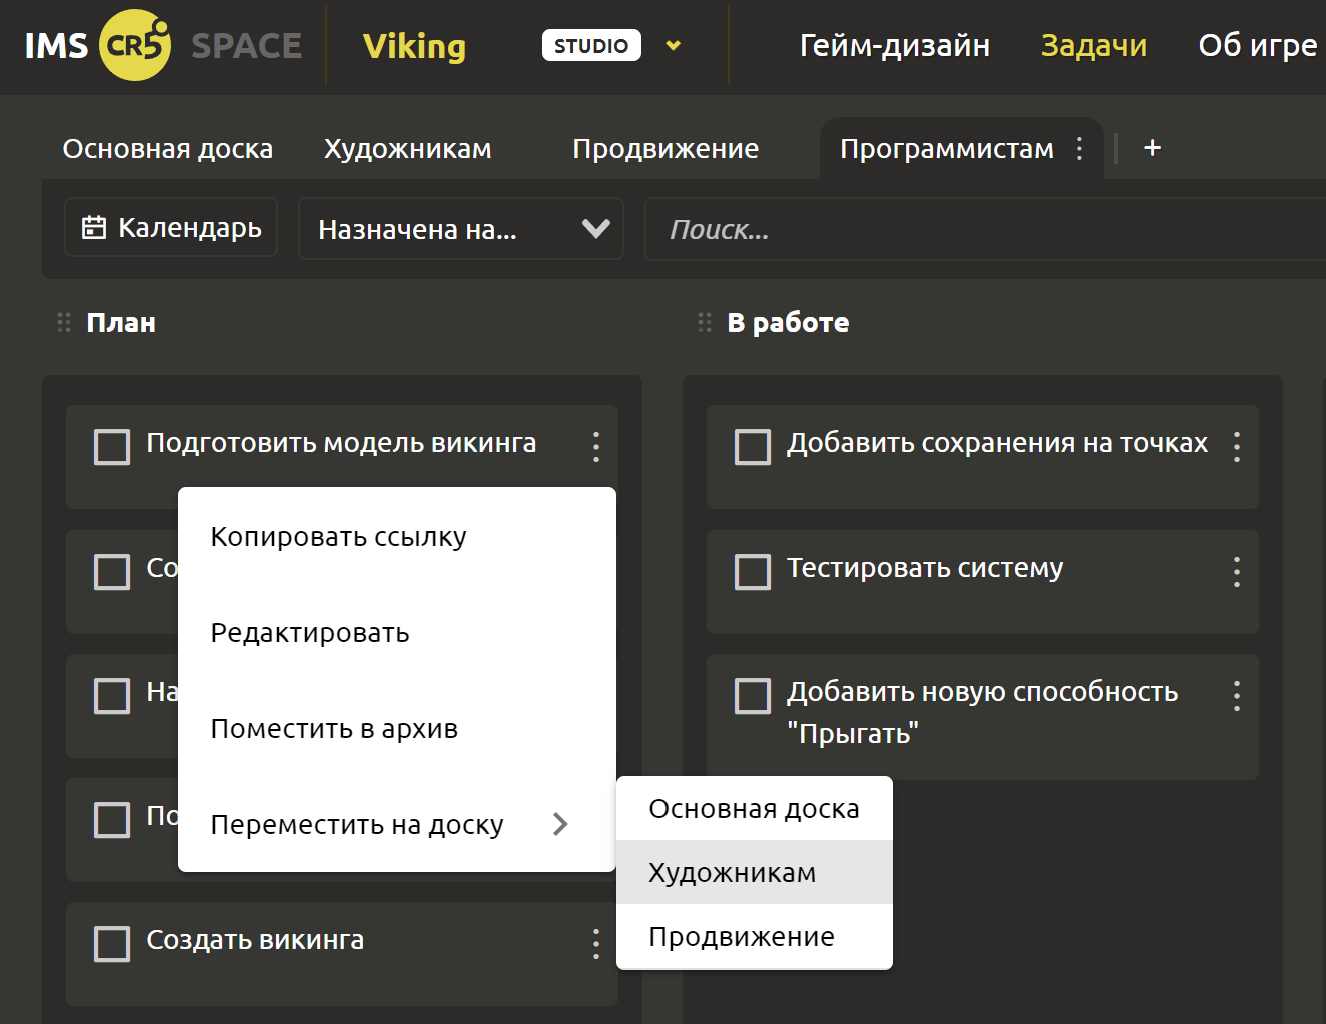The height and width of the screenshot is (1024, 1326).
Task: Open the Тестировать систему task
Action: coord(925,568)
